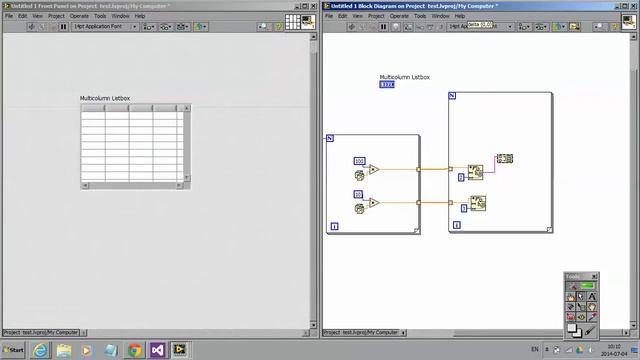The image size is (640, 360).
Task: Click Search icon in Front Panel toolbar
Action: tap(263, 27)
